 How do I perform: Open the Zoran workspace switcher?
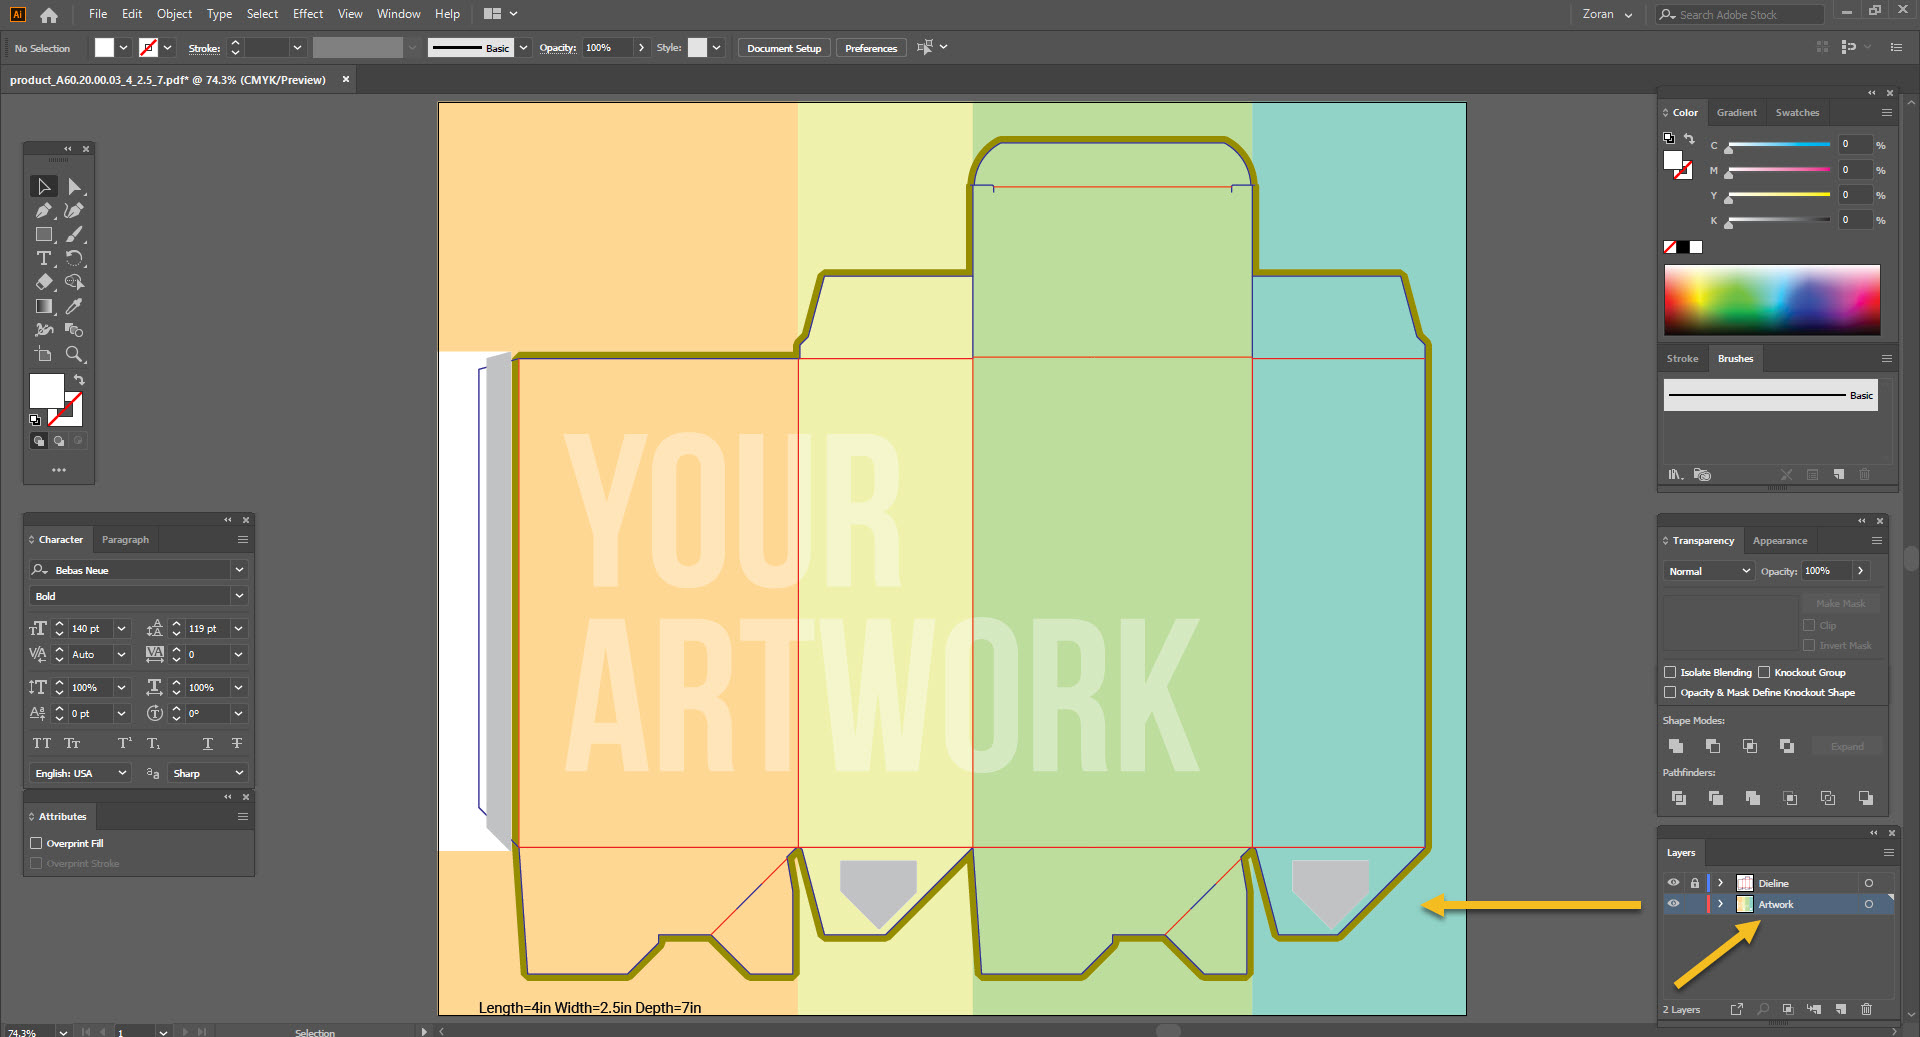(1607, 14)
